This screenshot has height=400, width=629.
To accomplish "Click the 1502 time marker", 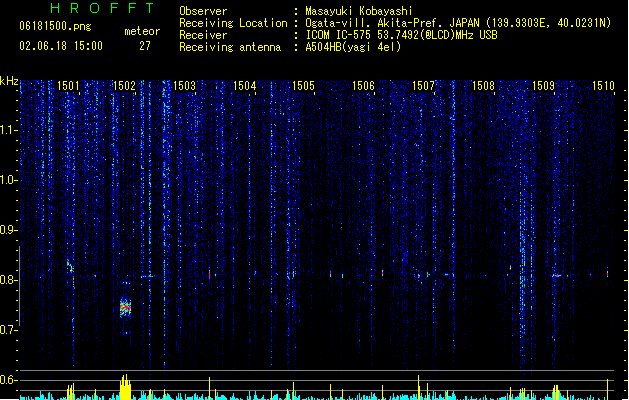I will [x=124, y=86].
